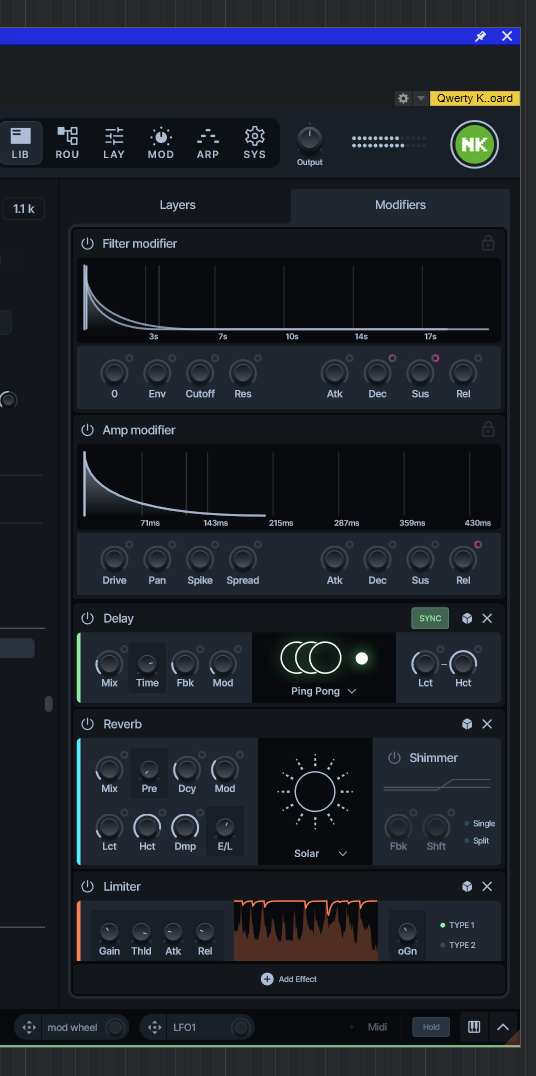Open the Ping Pong delay type dropdown
Viewport: 536px width, 1076px height.
tap(323, 691)
